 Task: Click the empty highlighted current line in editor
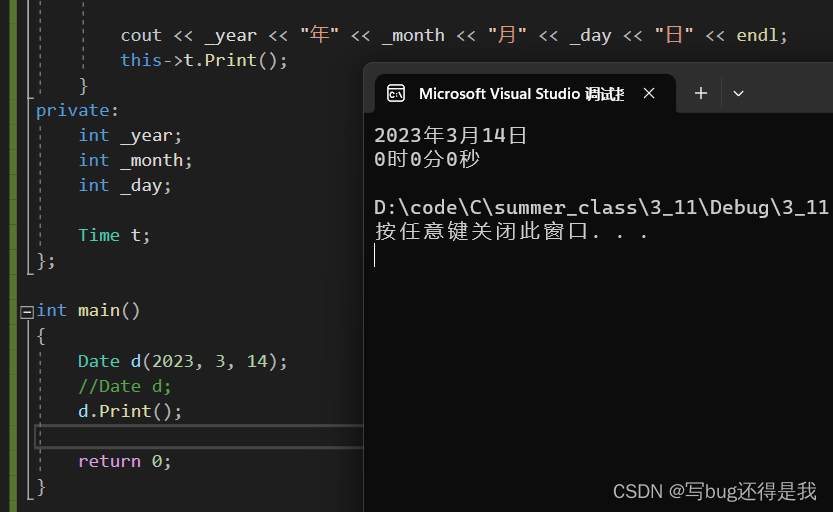[199, 437]
